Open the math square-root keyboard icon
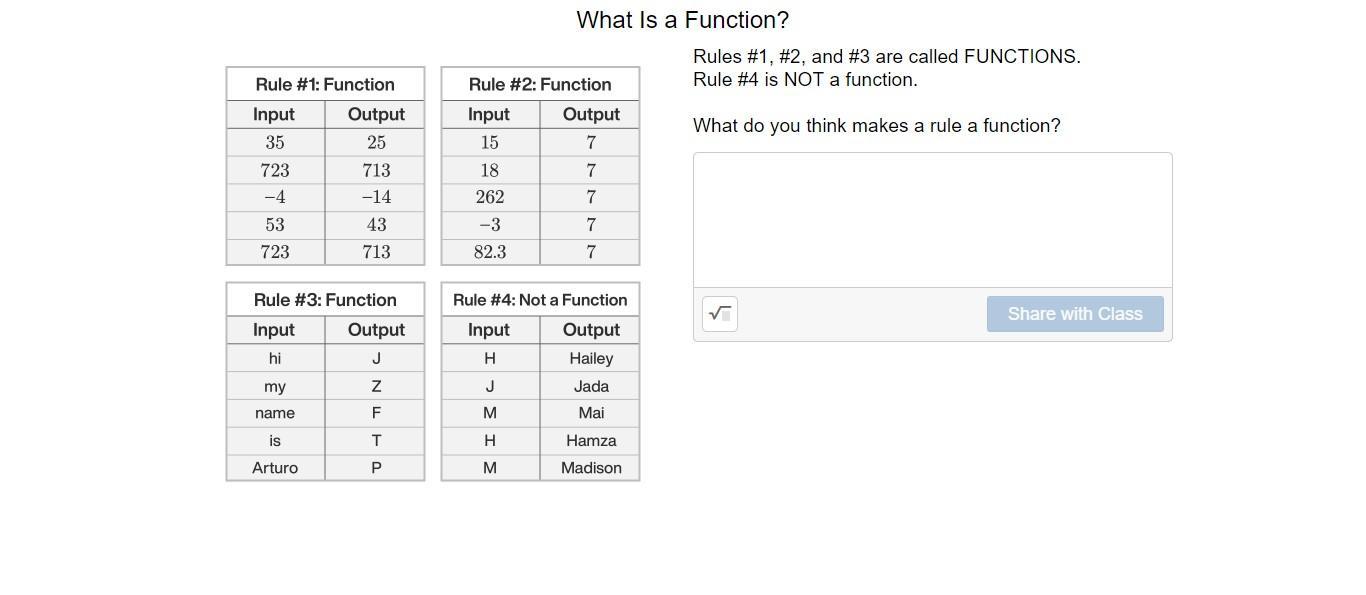Screen dimensions: 1366x595 pyautogui.click(x=720, y=314)
